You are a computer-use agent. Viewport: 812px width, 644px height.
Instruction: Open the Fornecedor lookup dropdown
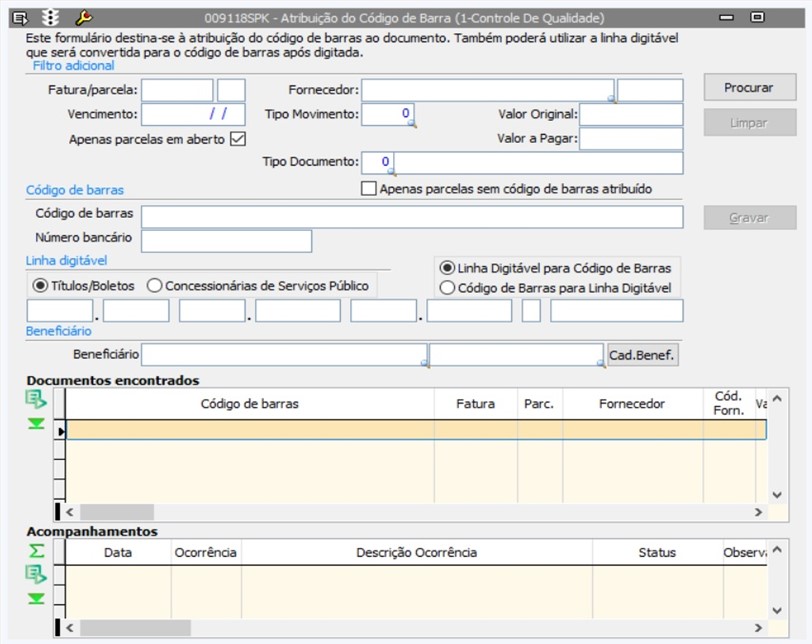[611, 99]
